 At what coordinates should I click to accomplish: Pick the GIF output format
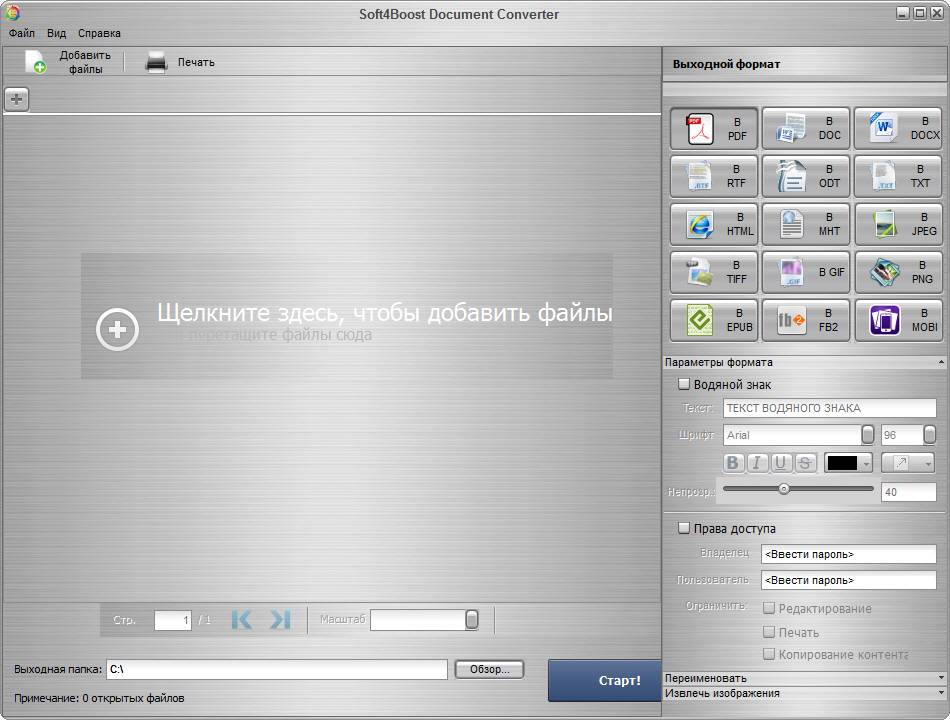[x=806, y=272]
